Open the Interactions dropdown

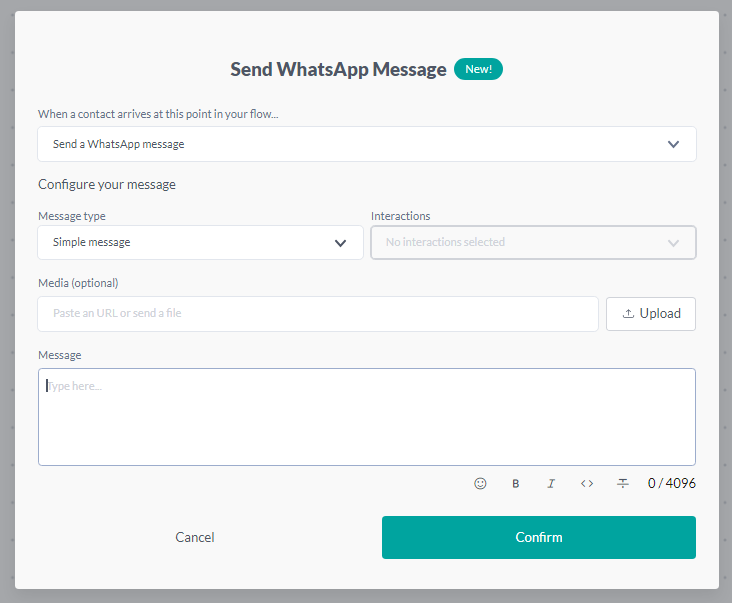pyautogui.click(x=533, y=243)
